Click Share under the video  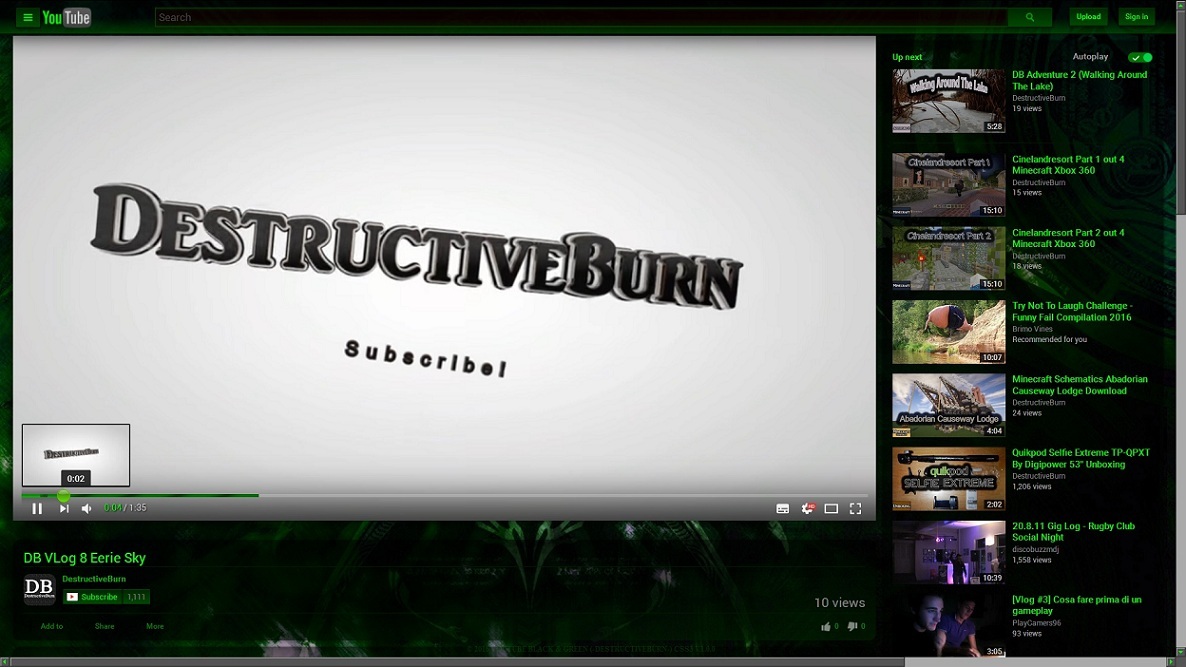(104, 626)
